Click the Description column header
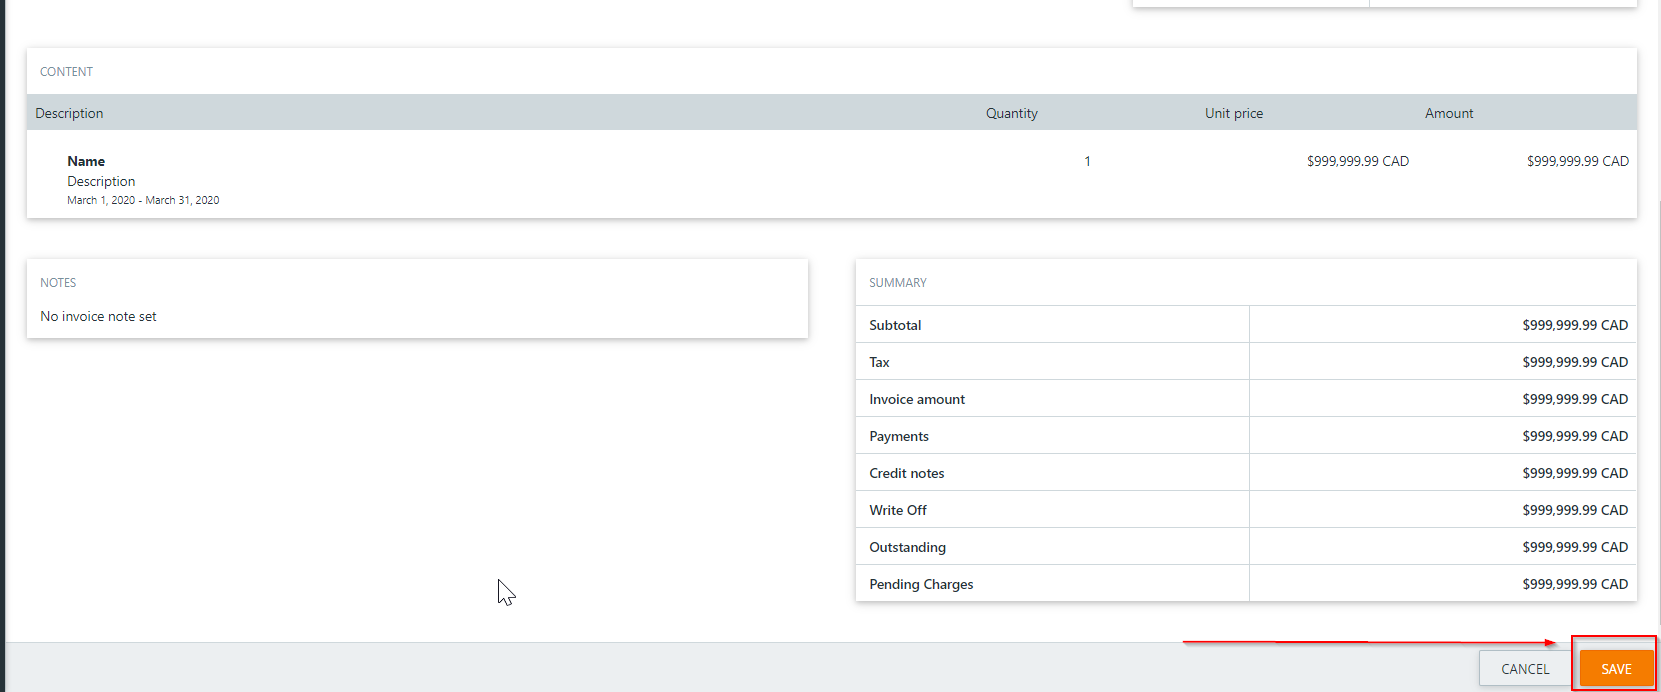Viewport: 1661px width, 692px height. click(x=69, y=113)
